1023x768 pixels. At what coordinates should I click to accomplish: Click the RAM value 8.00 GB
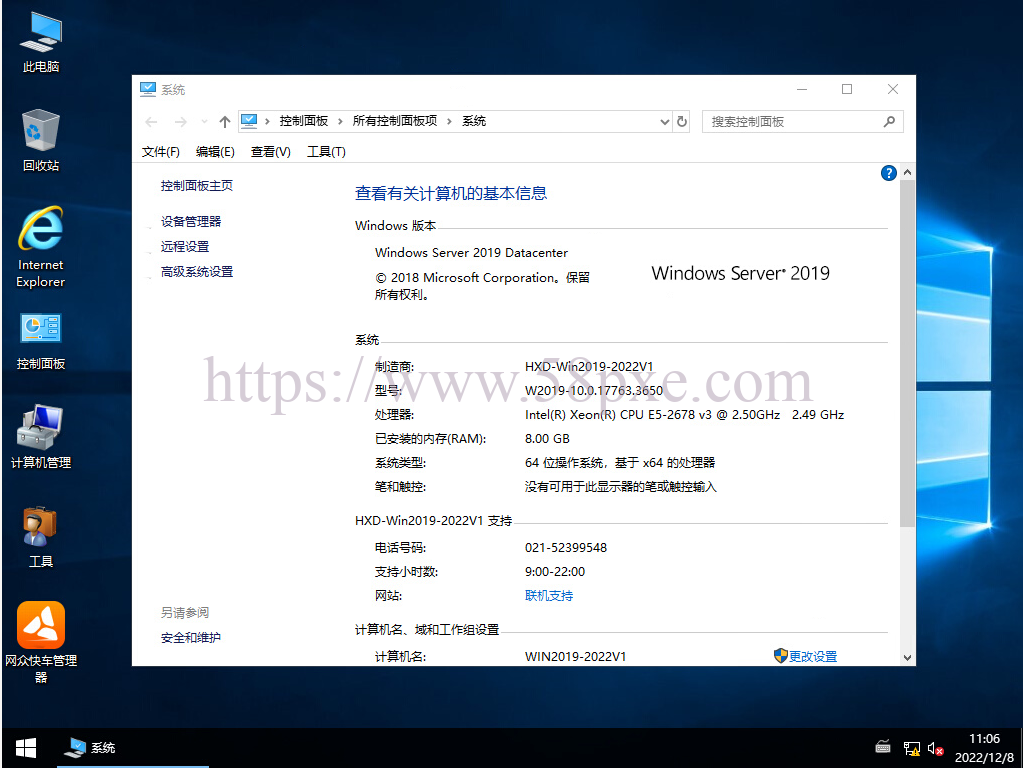pyautogui.click(x=547, y=439)
